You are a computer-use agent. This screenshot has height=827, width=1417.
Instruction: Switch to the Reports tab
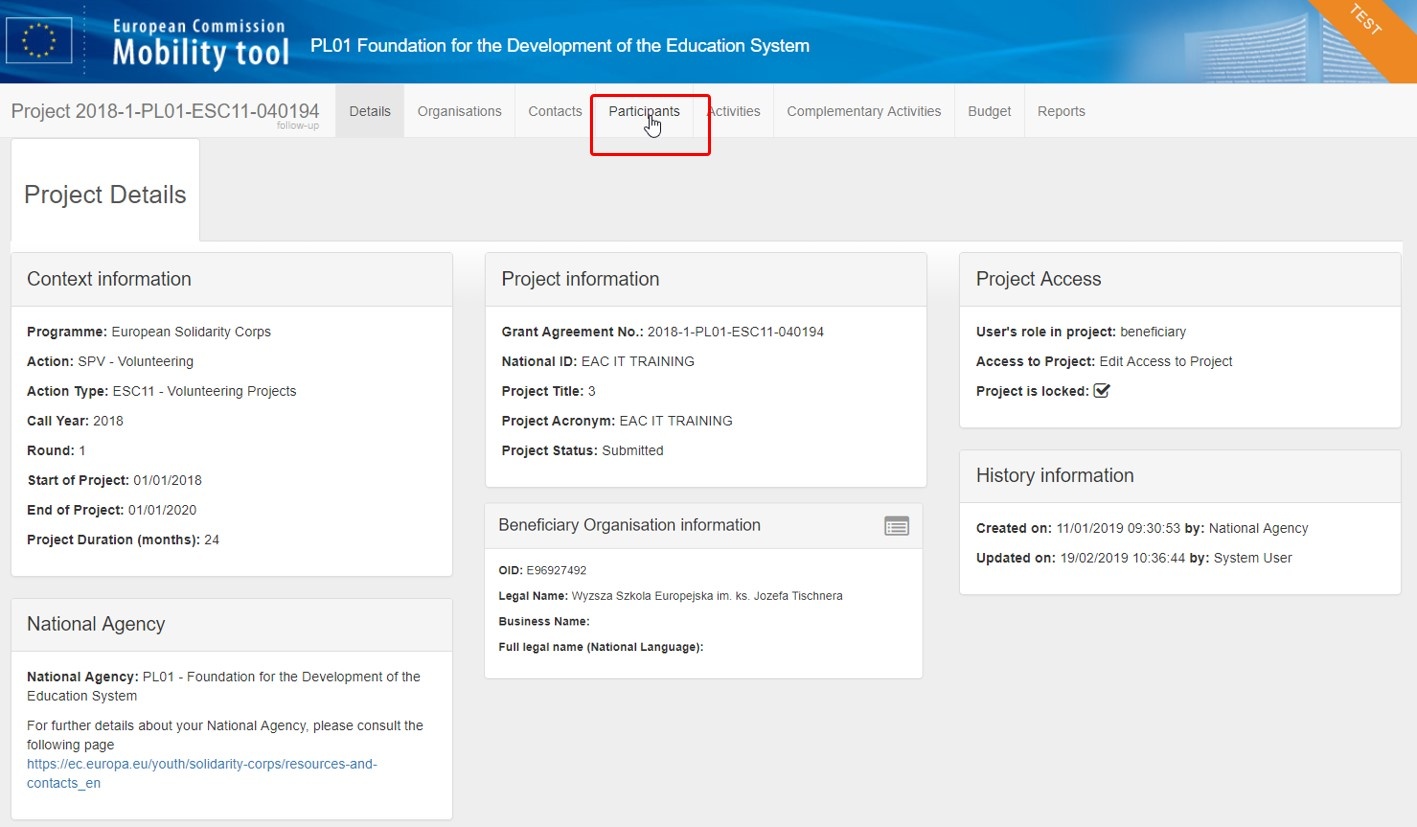1061,111
